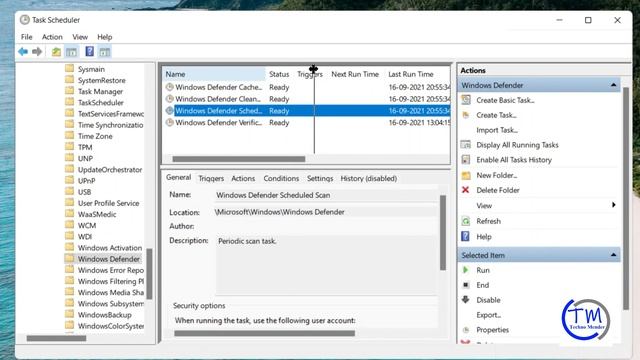Select the Time Synchronization folder
The height and width of the screenshot is (360, 640).
tap(110, 125)
